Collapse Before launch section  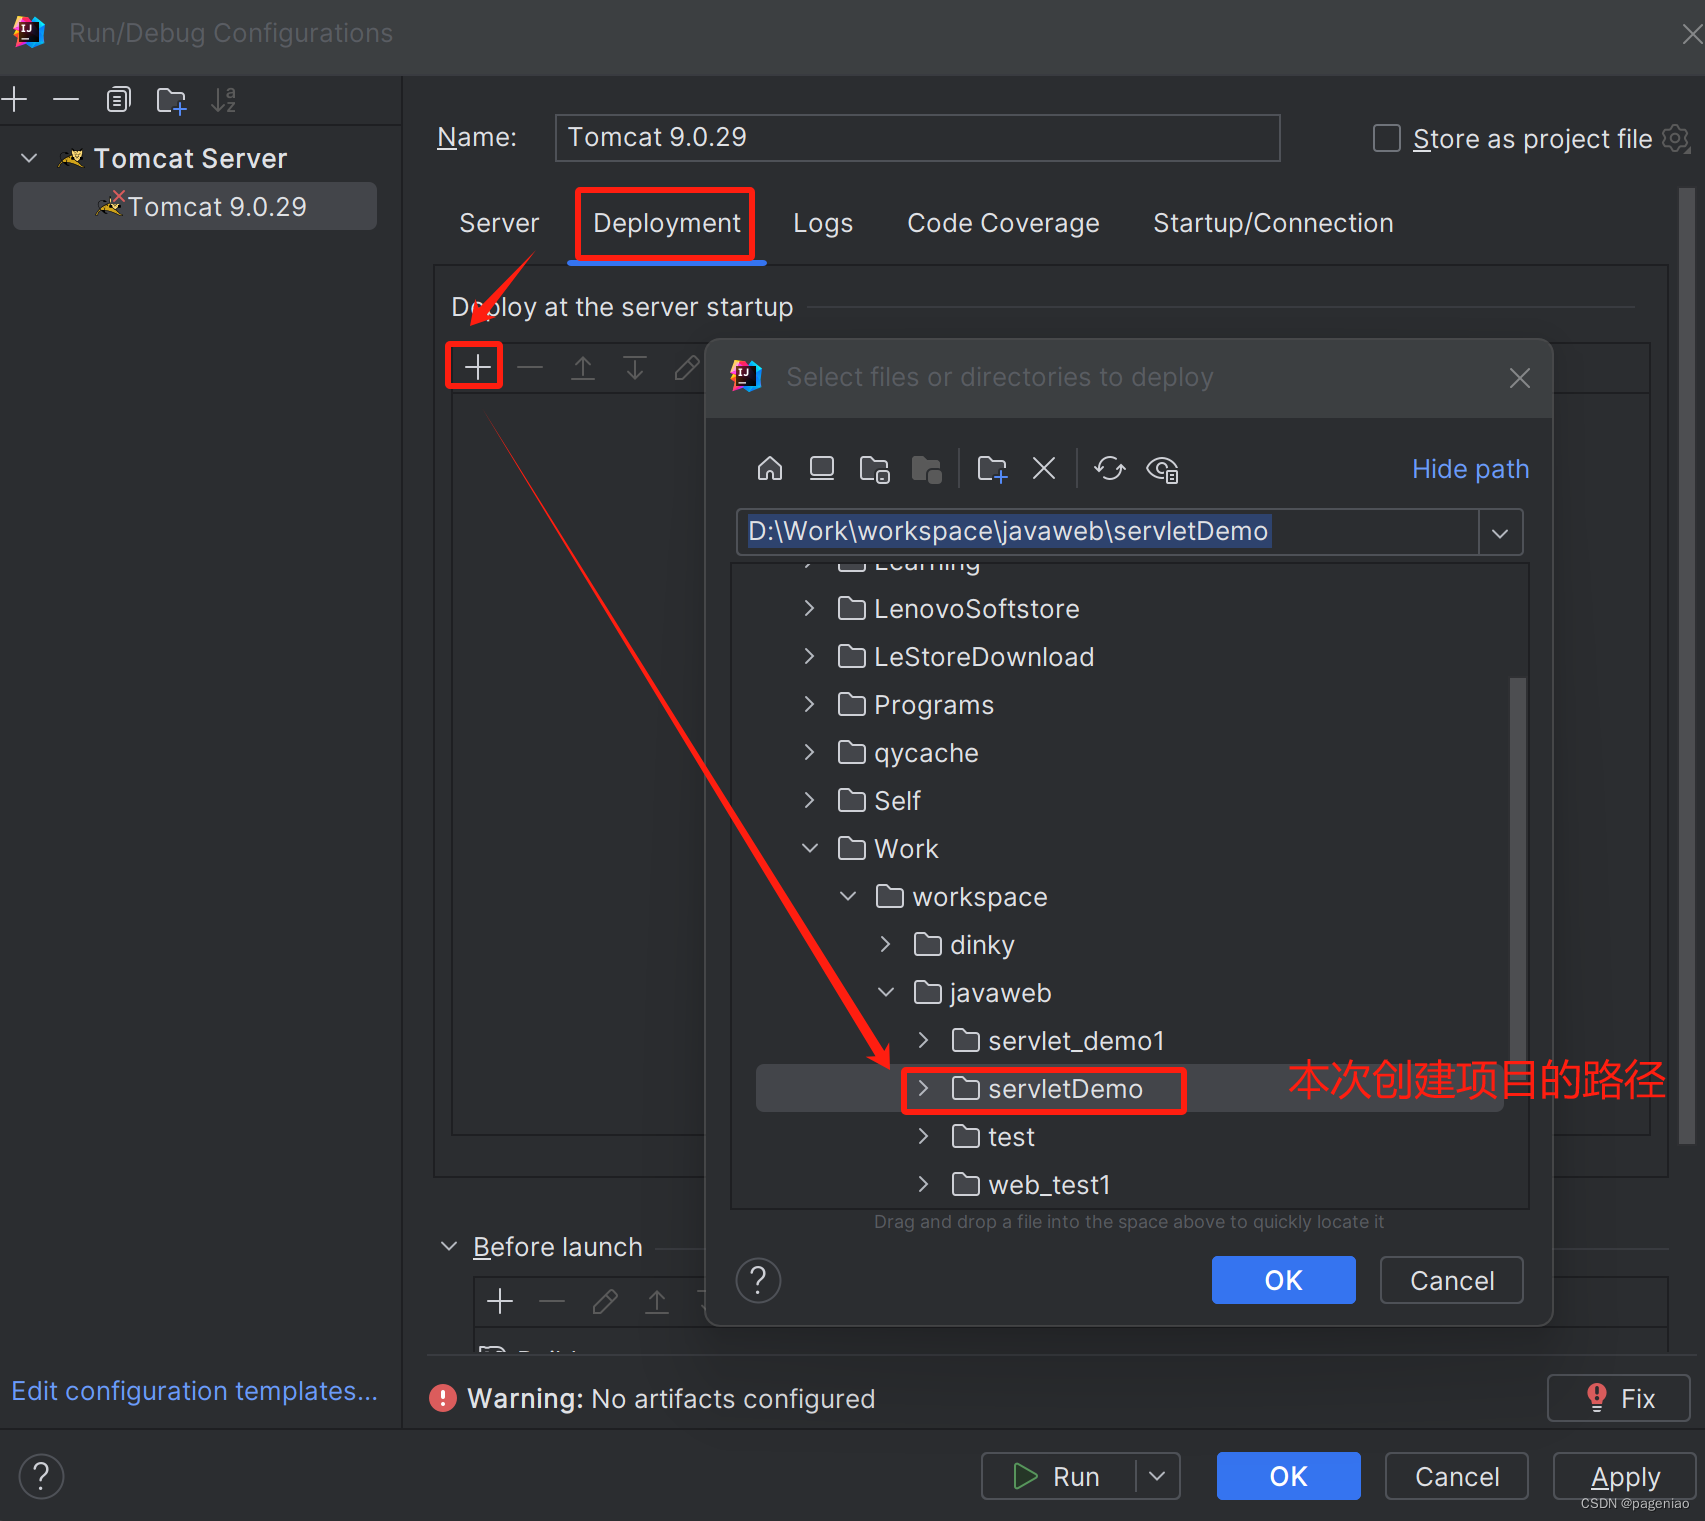[x=449, y=1247]
